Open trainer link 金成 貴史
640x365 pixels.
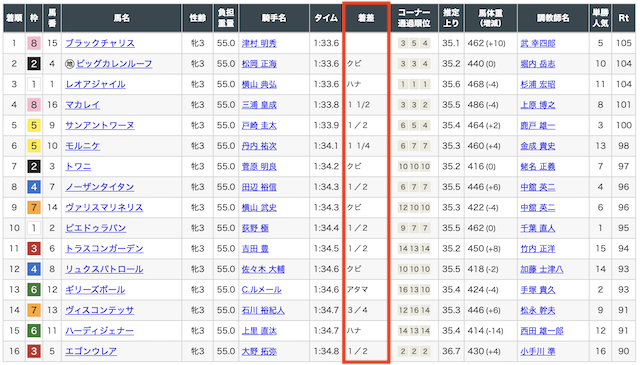pos(538,146)
